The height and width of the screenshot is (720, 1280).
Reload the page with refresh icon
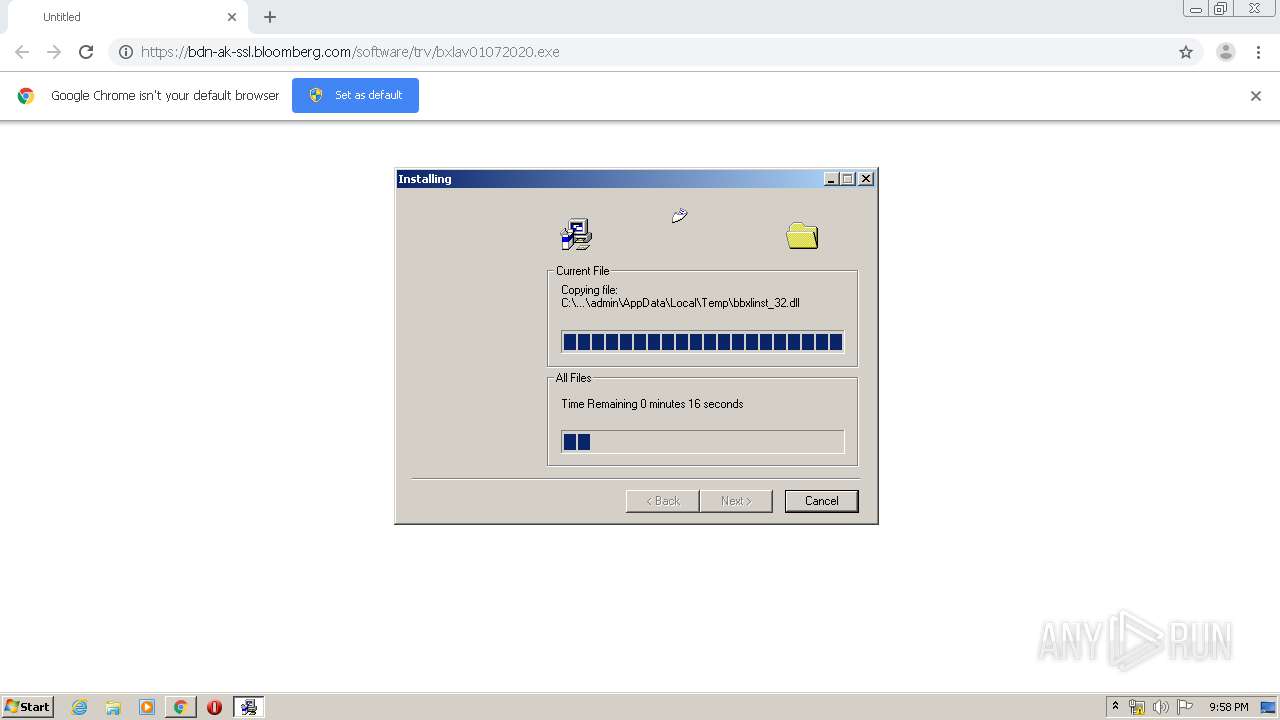pyautogui.click(x=86, y=52)
